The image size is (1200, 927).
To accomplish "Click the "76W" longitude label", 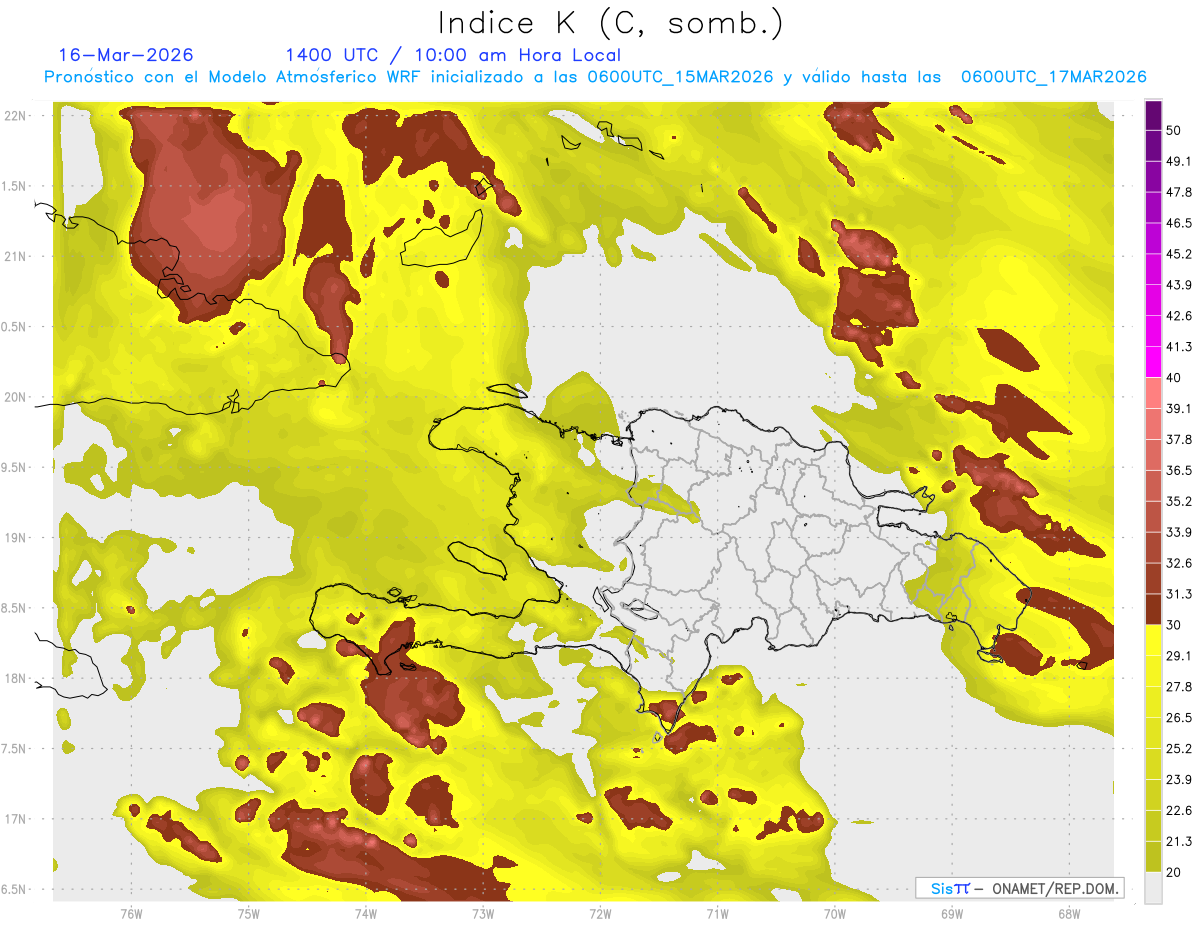I will point(131,913).
